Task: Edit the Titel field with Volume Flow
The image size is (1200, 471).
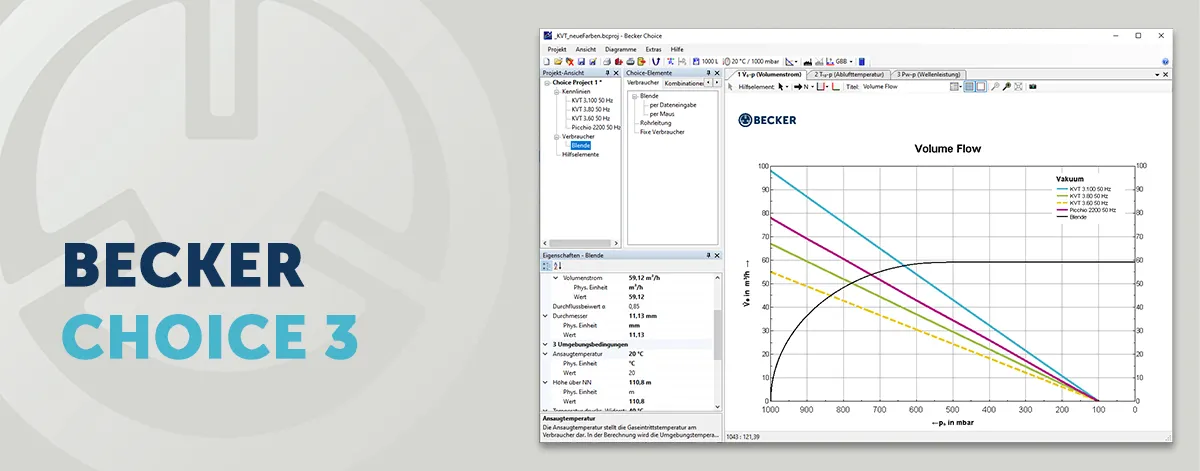Action: tap(905, 87)
